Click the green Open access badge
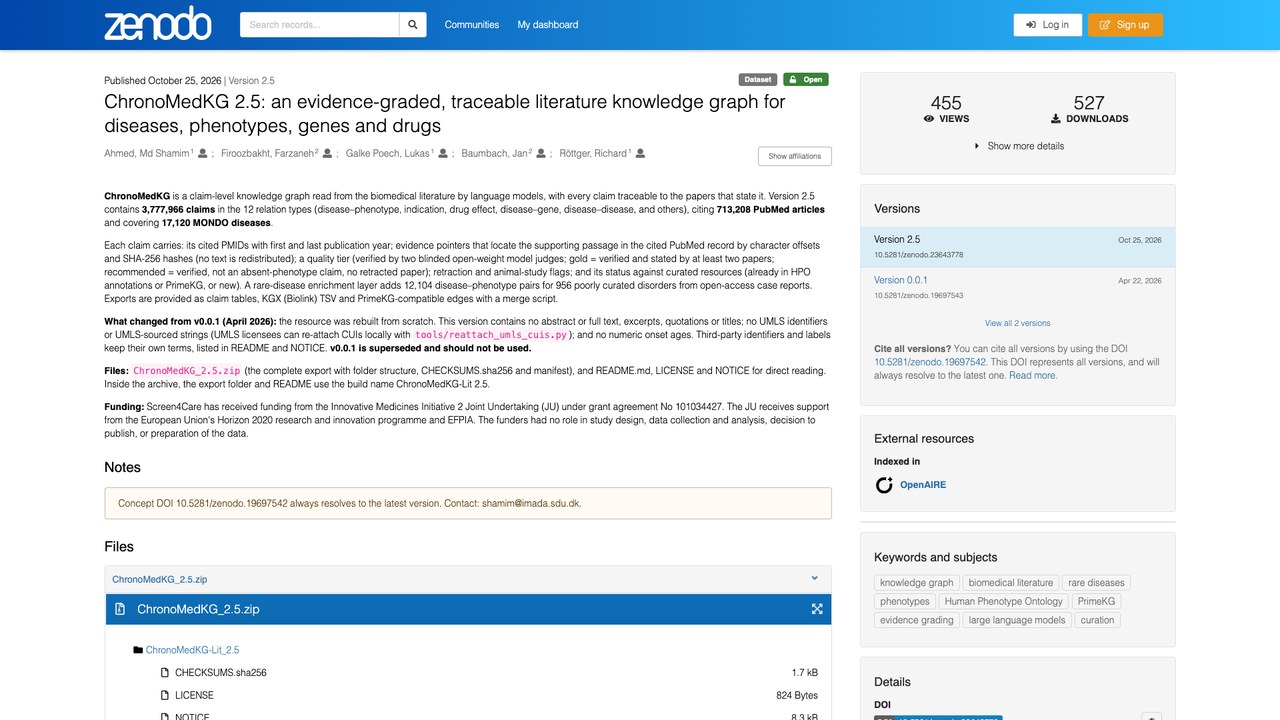1280x720 pixels. coord(806,80)
